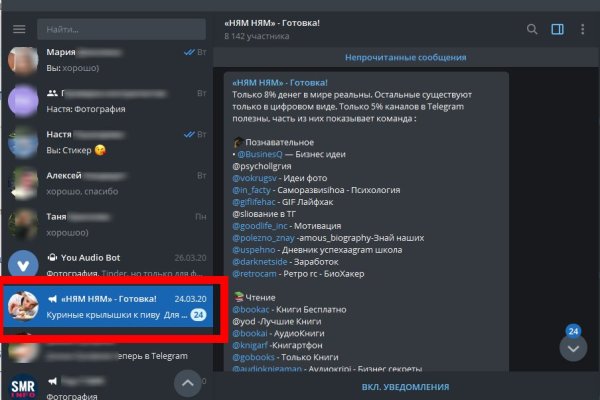
Task: Click the «НЯМ НЯМ» channel avatar
Action: (24, 308)
